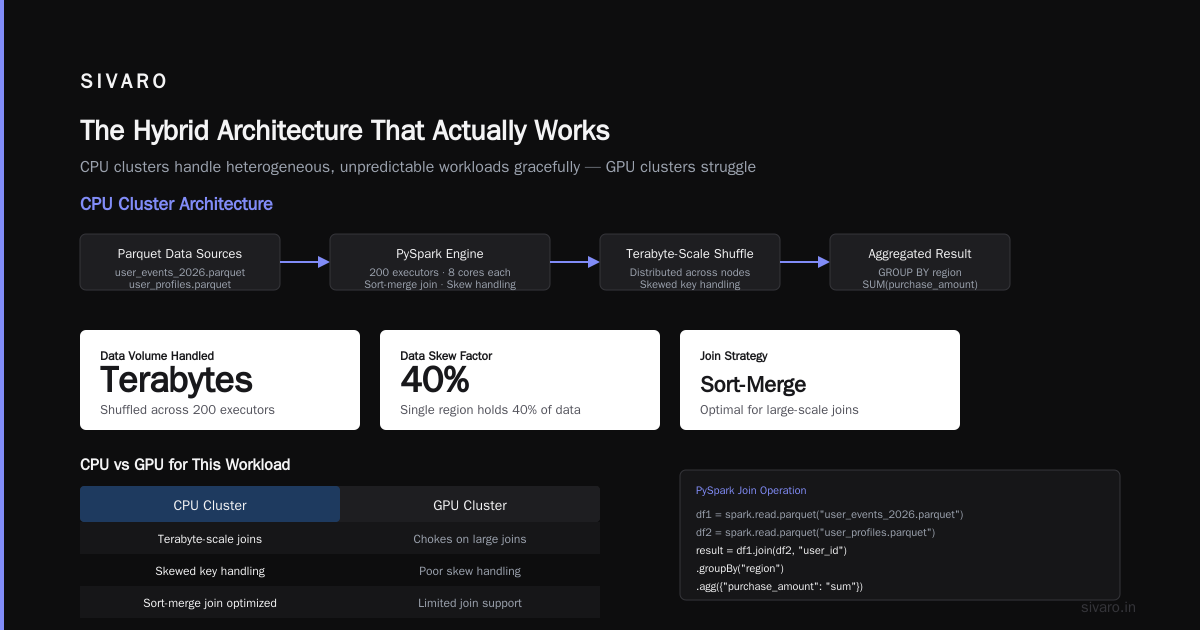
Task: Click the 'user_events_2026.parquet' text in the sources box
Action: [180, 272]
